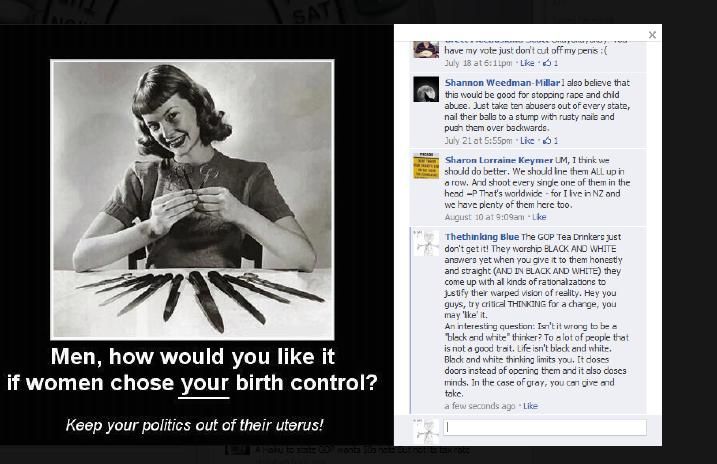The height and width of the screenshot is (464, 717).
Task: Open Sharon Lorraine Keymer's profile name link
Action: [499, 160]
